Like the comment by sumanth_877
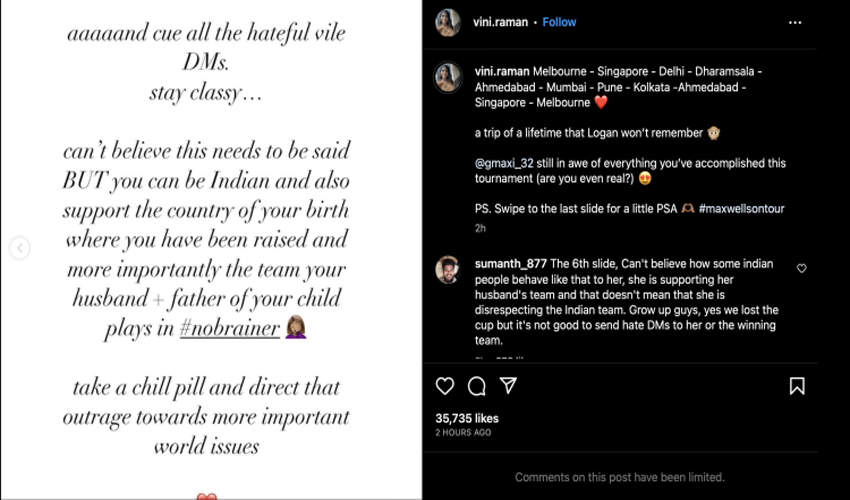The width and height of the screenshot is (850, 500). coord(802,268)
